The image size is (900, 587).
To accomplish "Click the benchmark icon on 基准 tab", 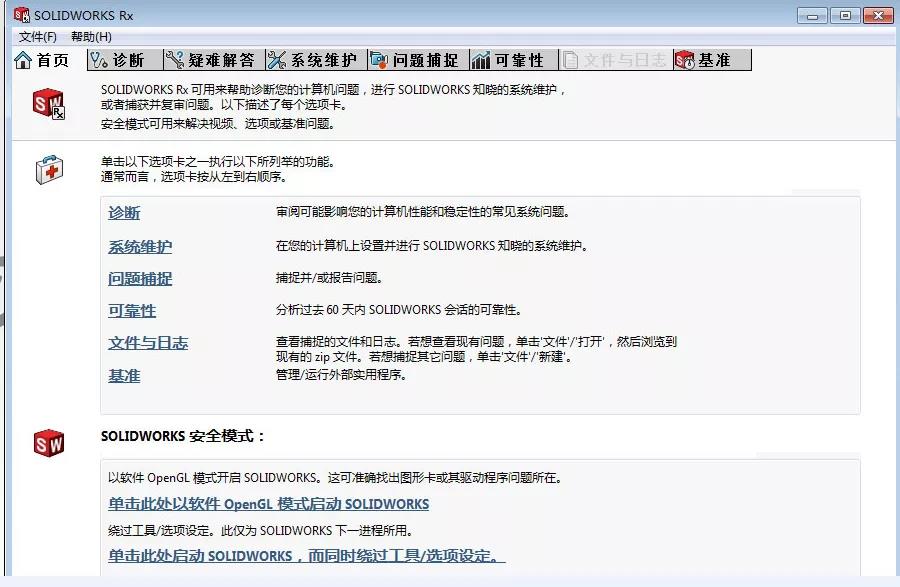I will pyautogui.click(x=685, y=60).
